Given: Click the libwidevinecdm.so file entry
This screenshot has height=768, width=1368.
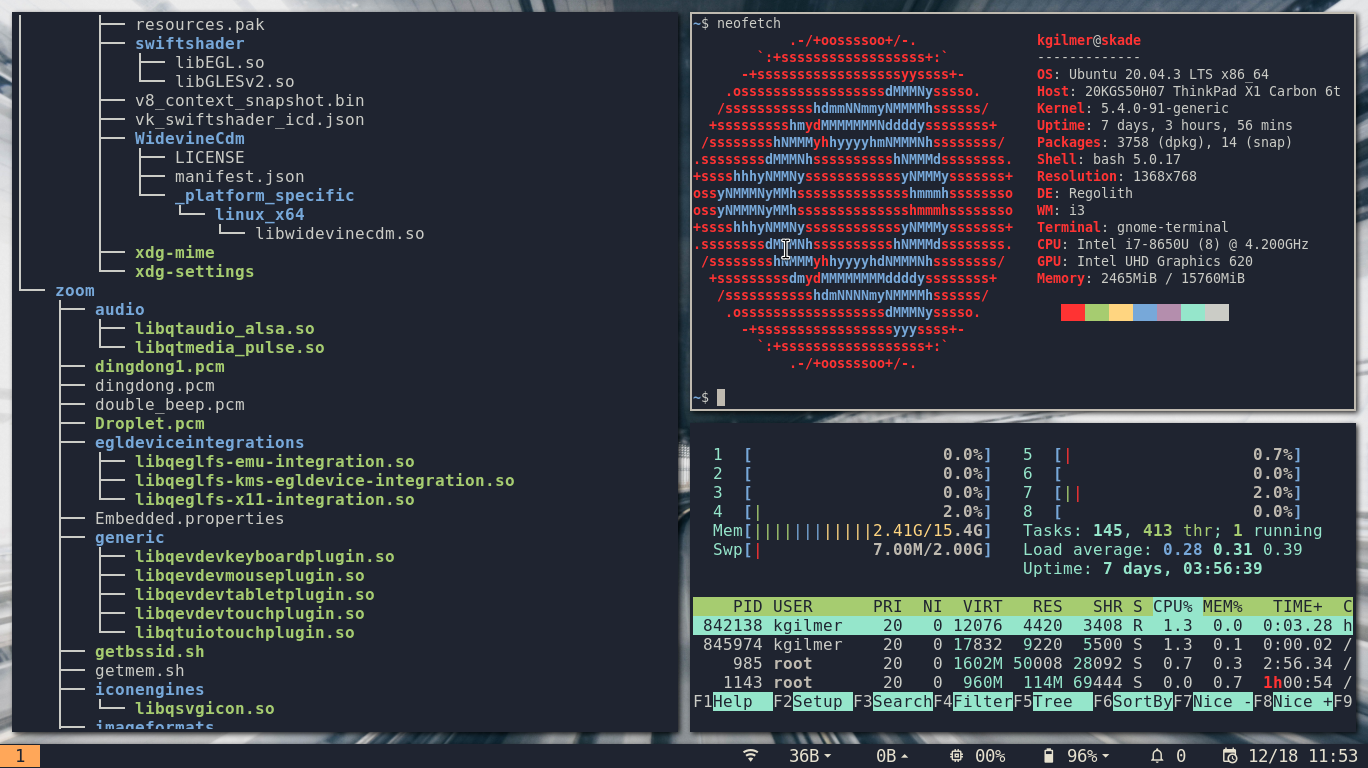Looking at the screenshot, I should pos(340,234).
